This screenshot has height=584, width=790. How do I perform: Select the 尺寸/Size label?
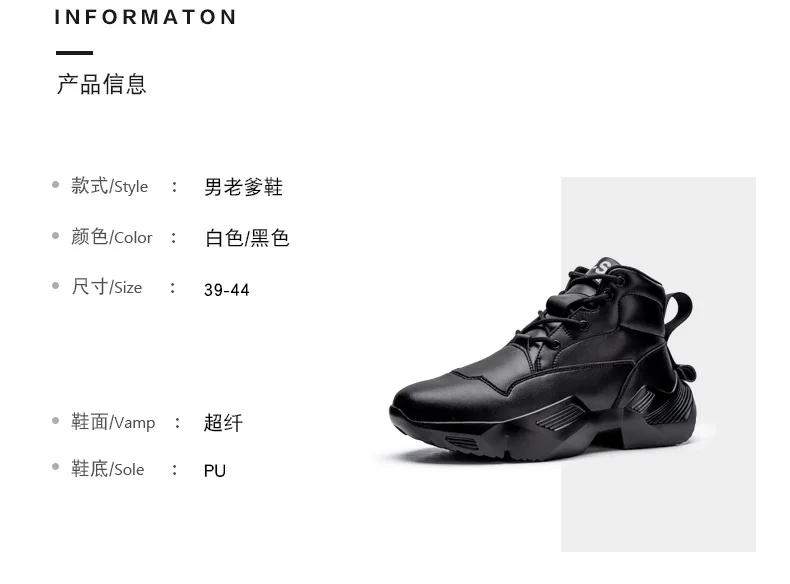point(106,287)
